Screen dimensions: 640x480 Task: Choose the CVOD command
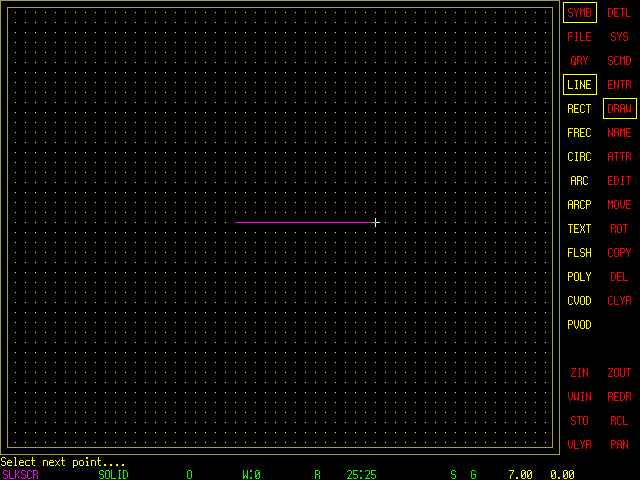tap(579, 301)
